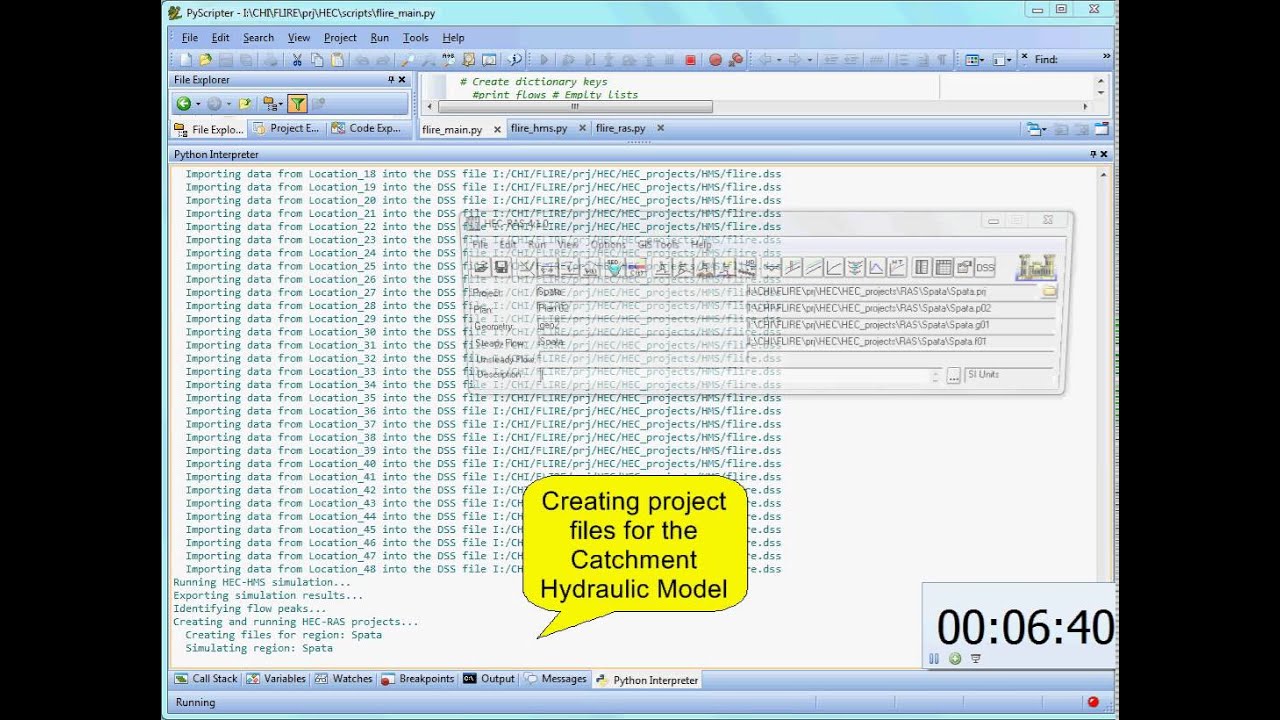Close the File Explorer panel
The image size is (1280, 720).
pyautogui.click(x=402, y=80)
